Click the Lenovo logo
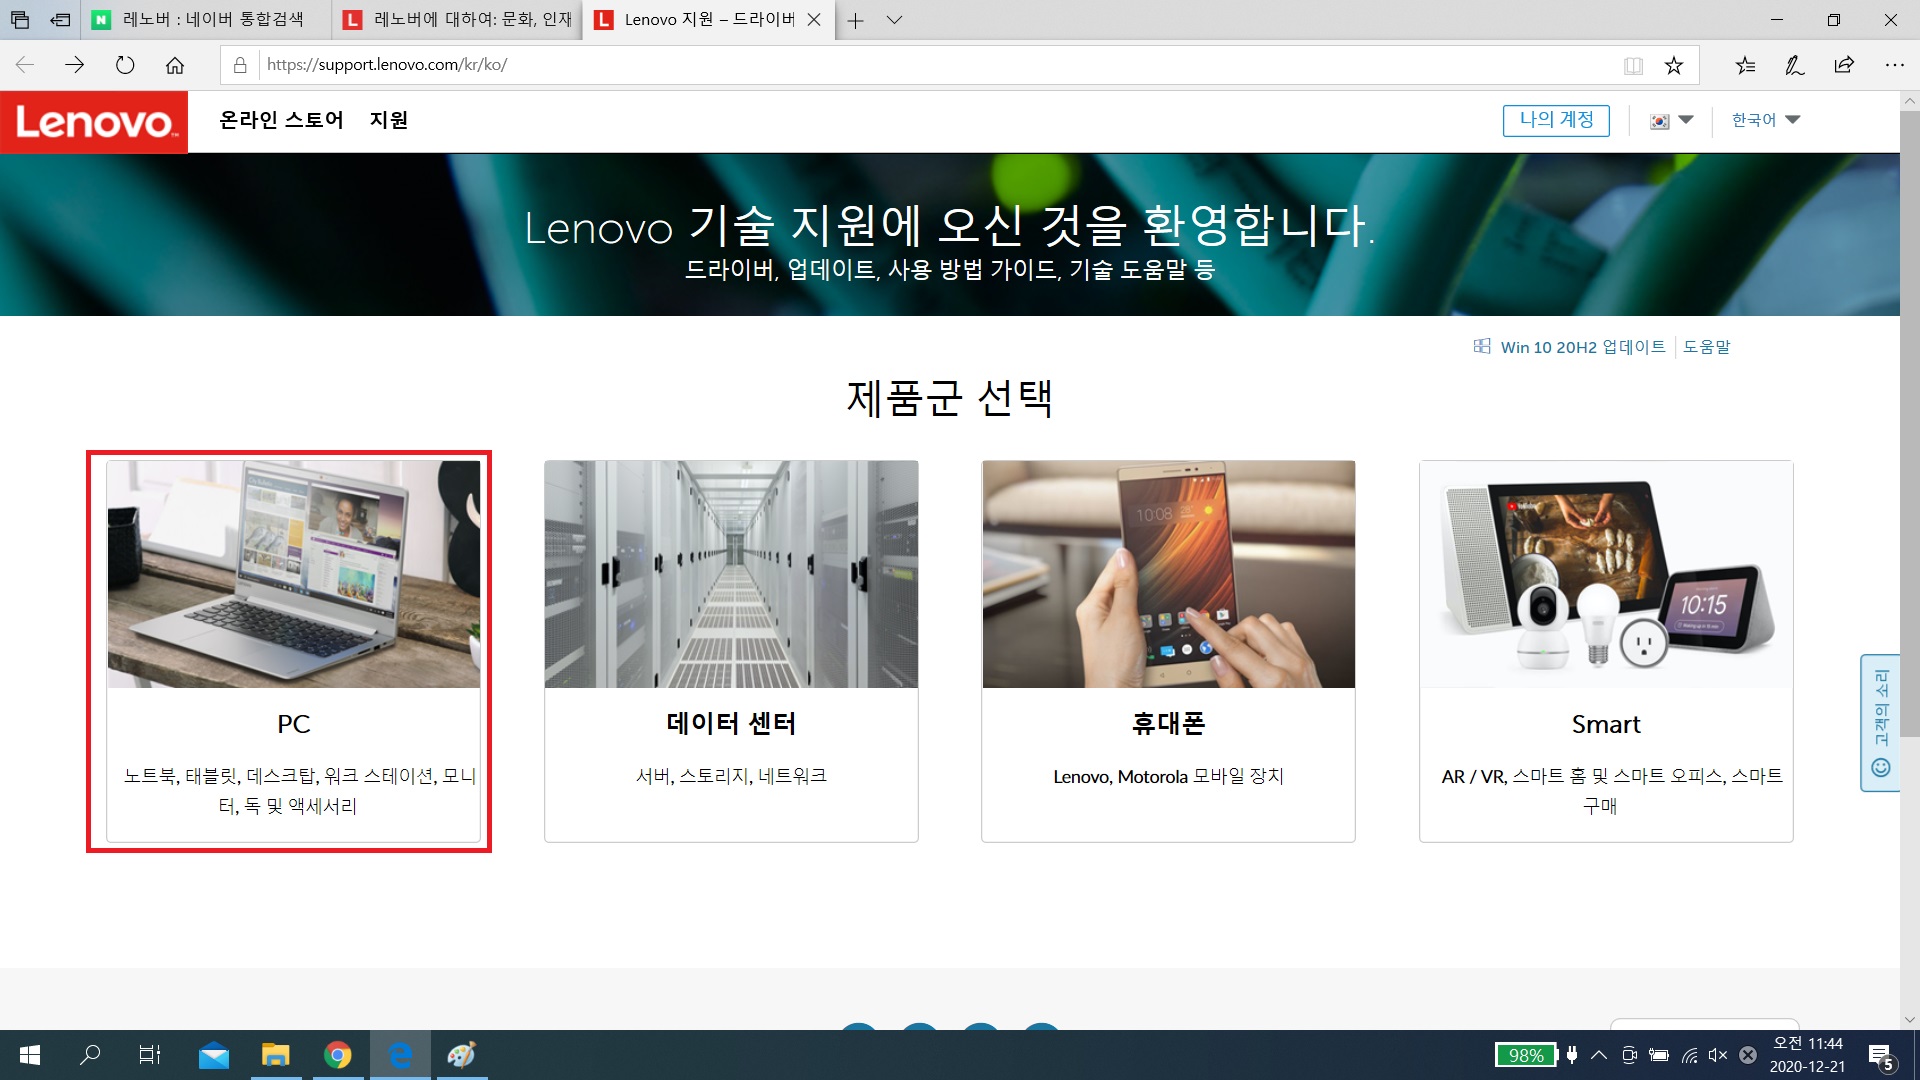Viewport: 1920px width, 1080px height. [x=94, y=122]
